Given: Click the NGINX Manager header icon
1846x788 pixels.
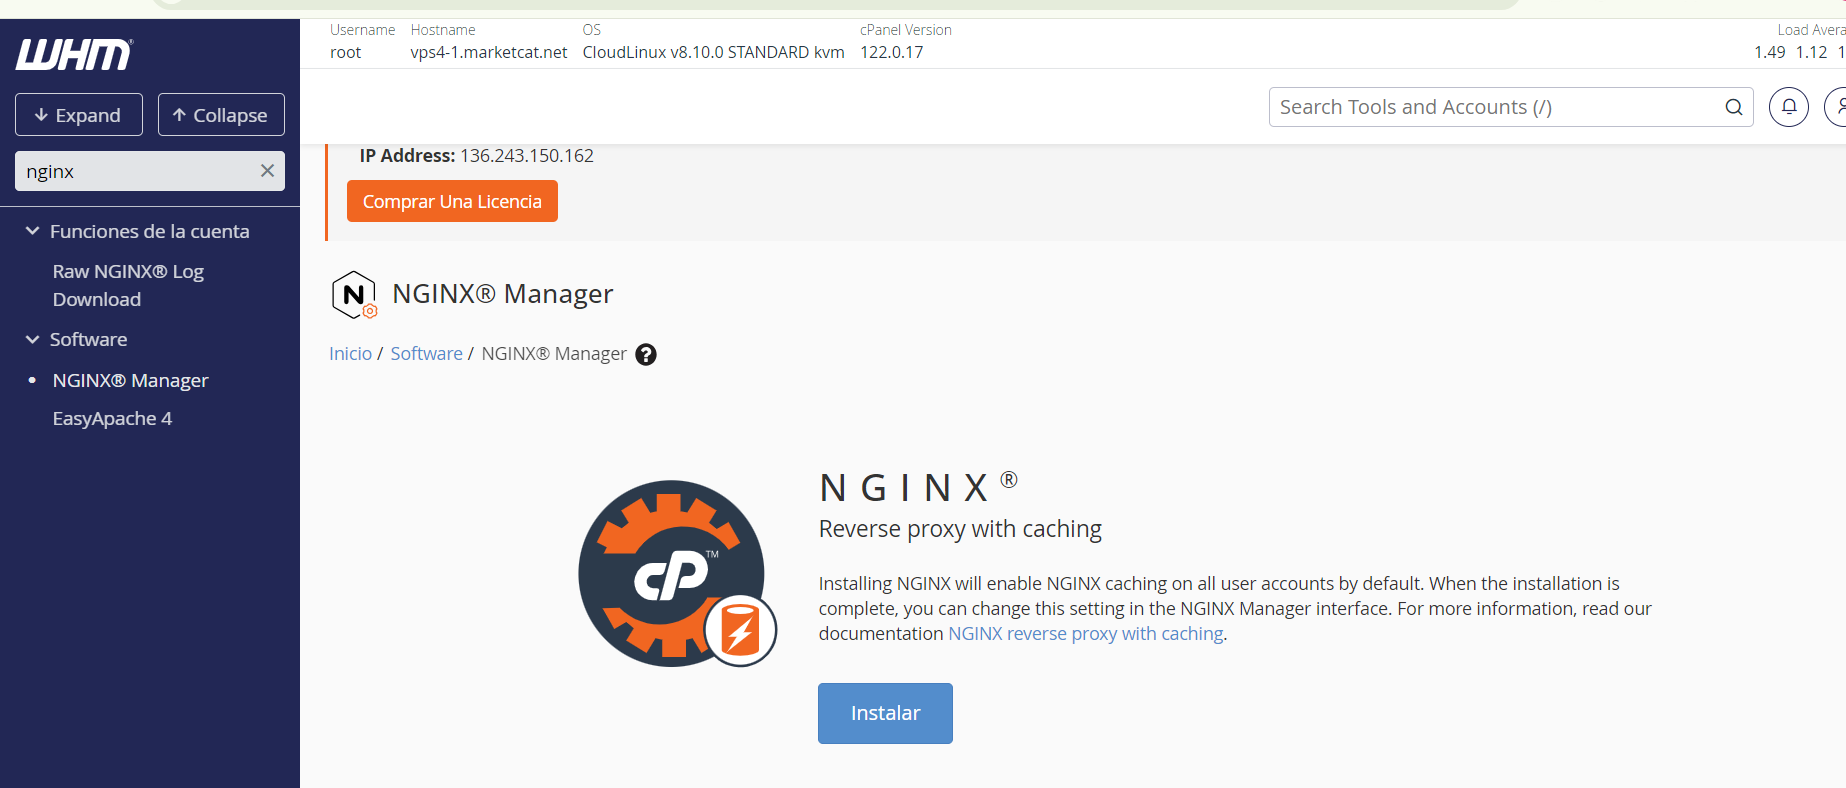Looking at the screenshot, I should [354, 295].
